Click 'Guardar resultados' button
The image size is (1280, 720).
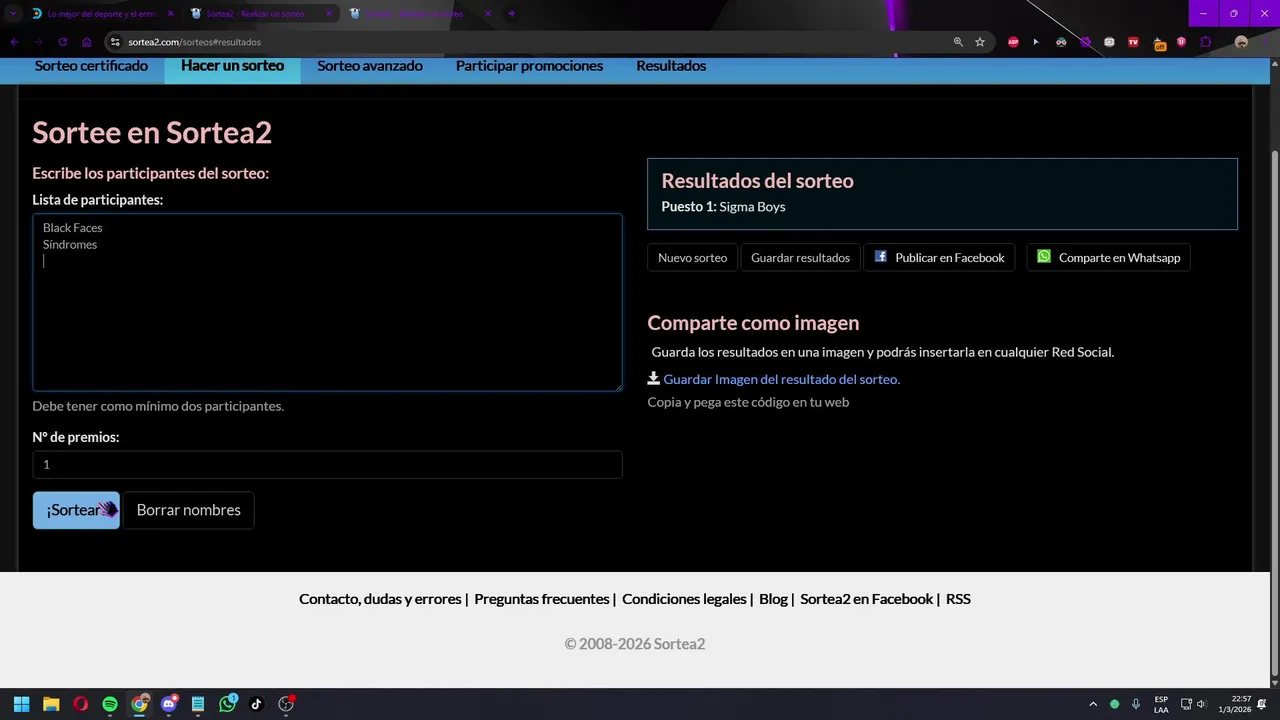point(800,257)
